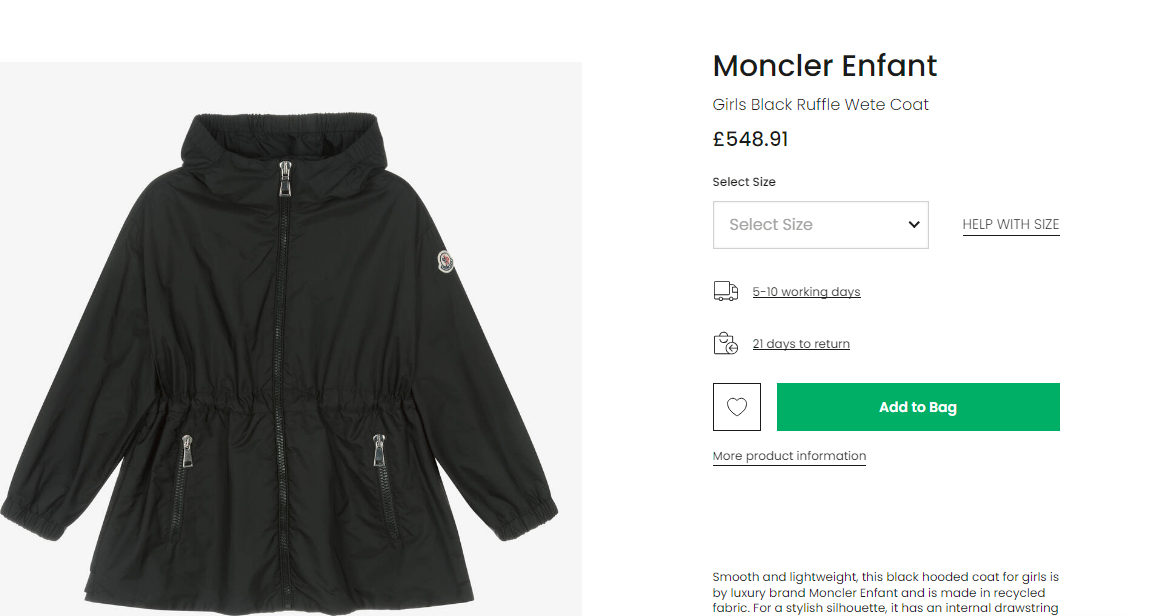1149x616 pixels.
Task: Click the returns bag icon
Action: [x=725, y=344]
